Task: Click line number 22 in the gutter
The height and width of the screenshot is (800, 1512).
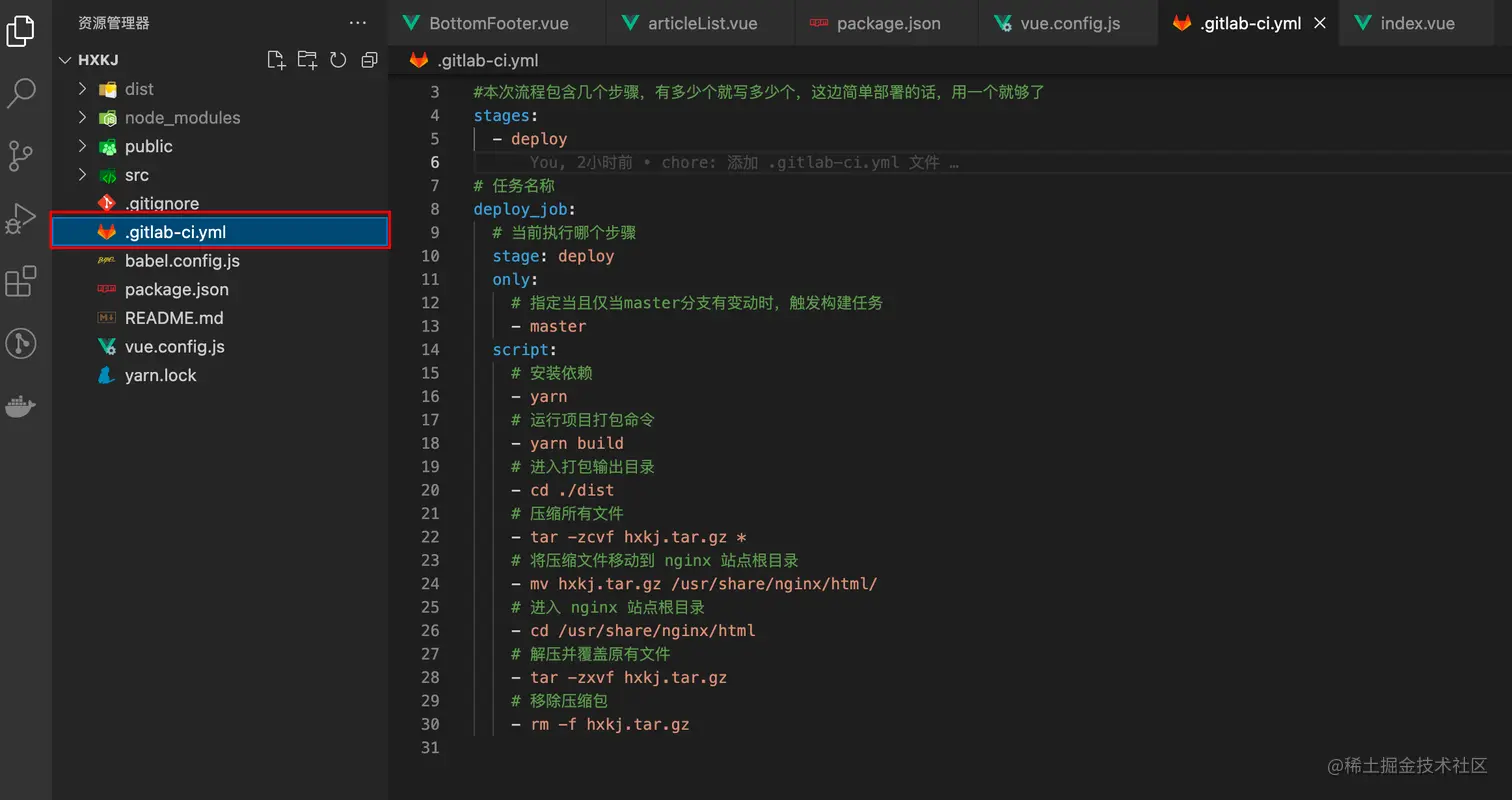Action: tap(430, 537)
